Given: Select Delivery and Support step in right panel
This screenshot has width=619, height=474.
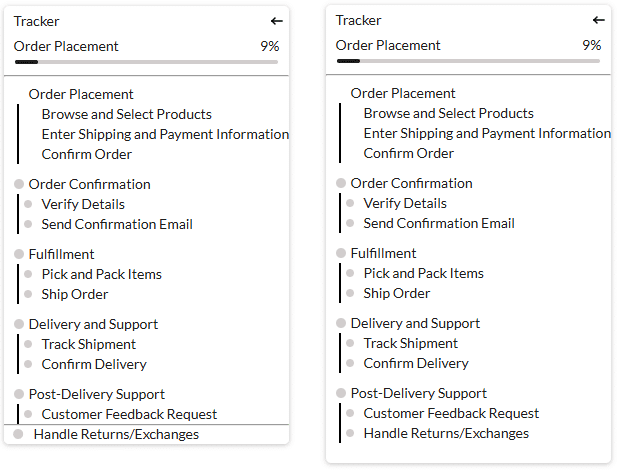Looking at the screenshot, I should [x=415, y=323].
